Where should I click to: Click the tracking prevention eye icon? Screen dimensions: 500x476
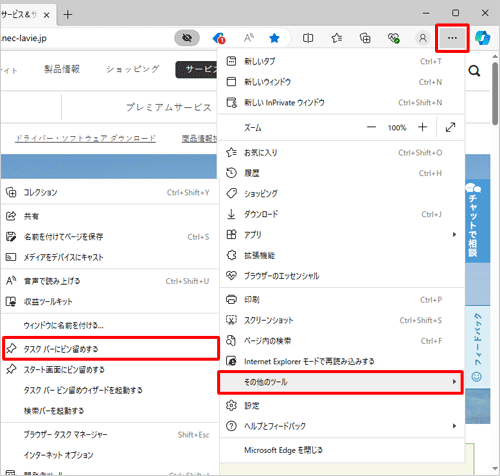click(x=187, y=38)
